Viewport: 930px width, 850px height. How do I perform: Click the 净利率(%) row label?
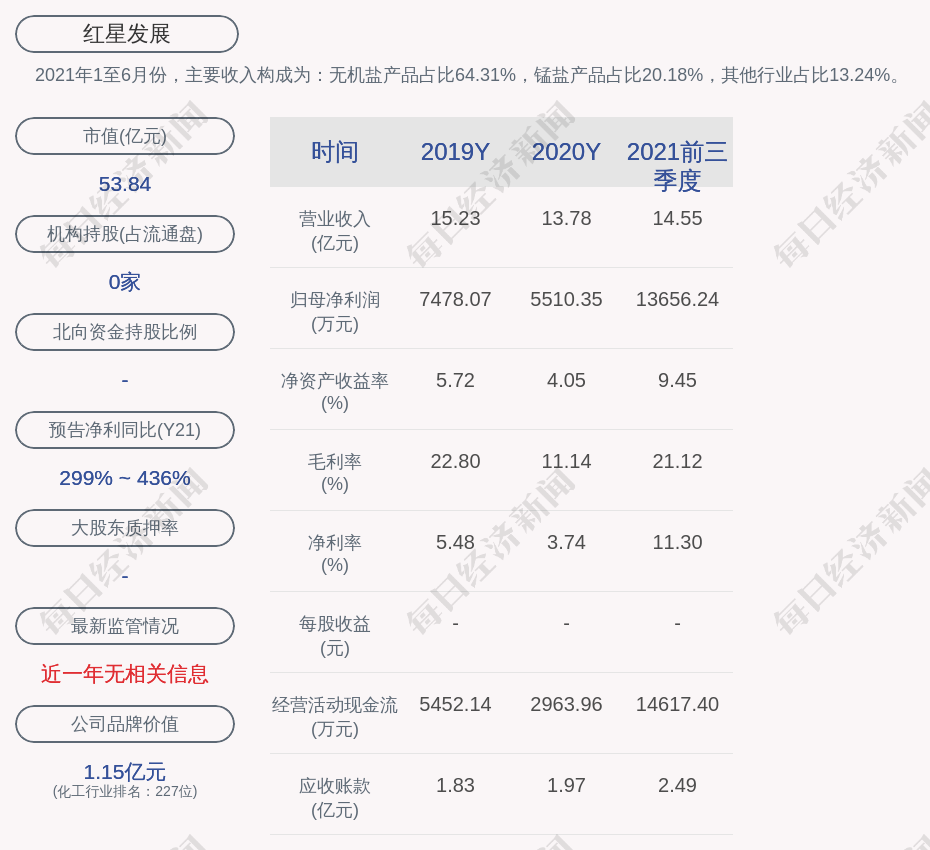pyautogui.click(x=335, y=554)
